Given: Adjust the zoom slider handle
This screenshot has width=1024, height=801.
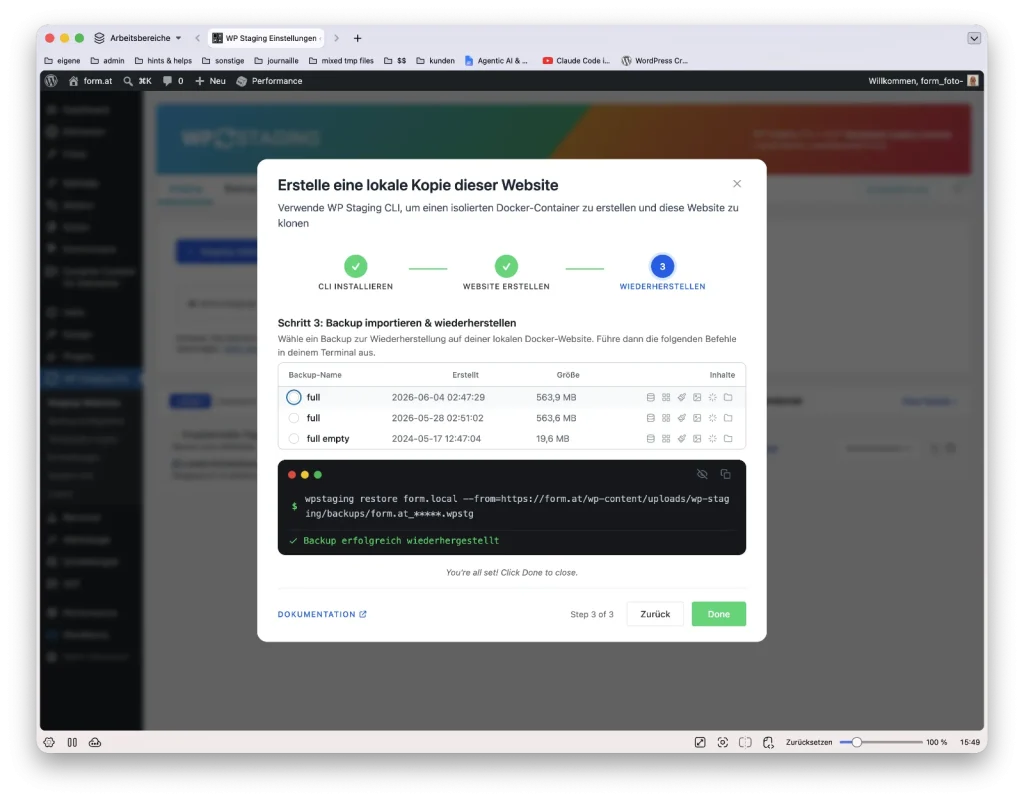Looking at the screenshot, I should 856,742.
